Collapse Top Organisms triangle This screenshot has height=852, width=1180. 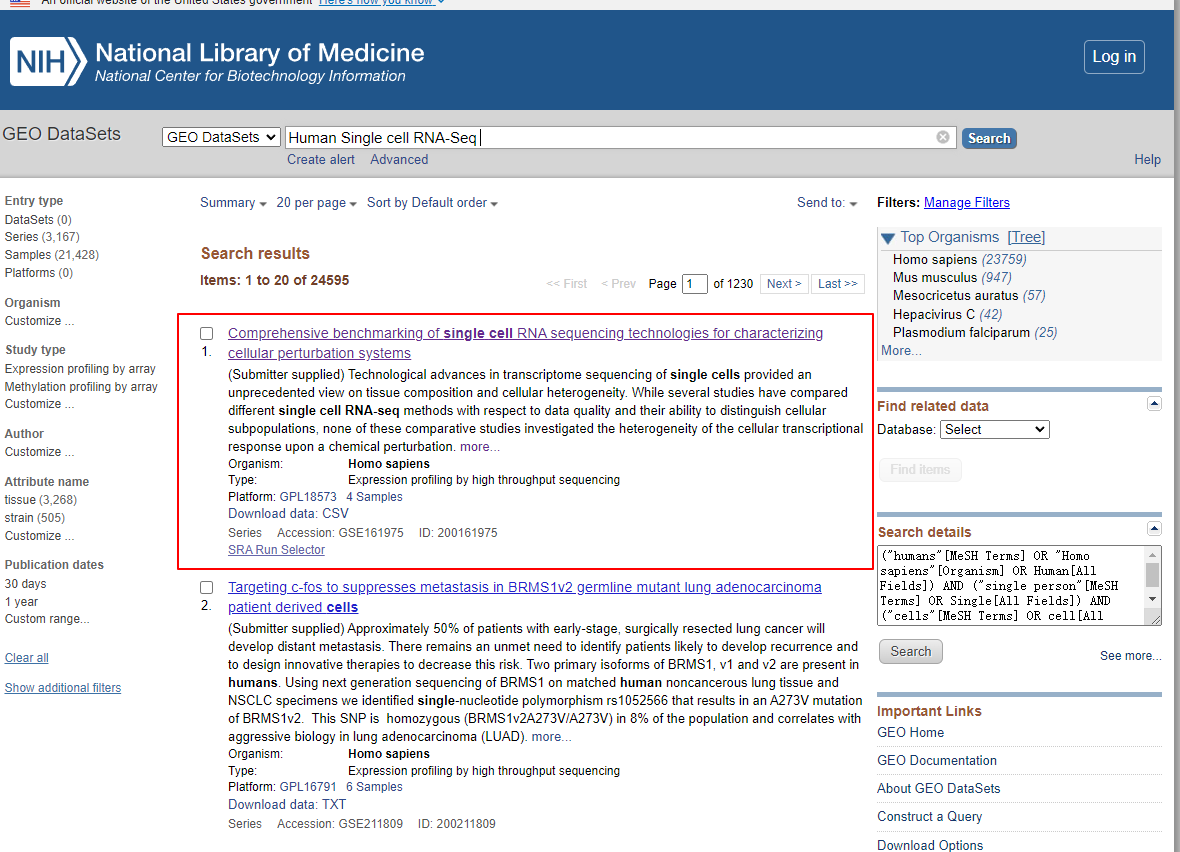click(x=887, y=238)
